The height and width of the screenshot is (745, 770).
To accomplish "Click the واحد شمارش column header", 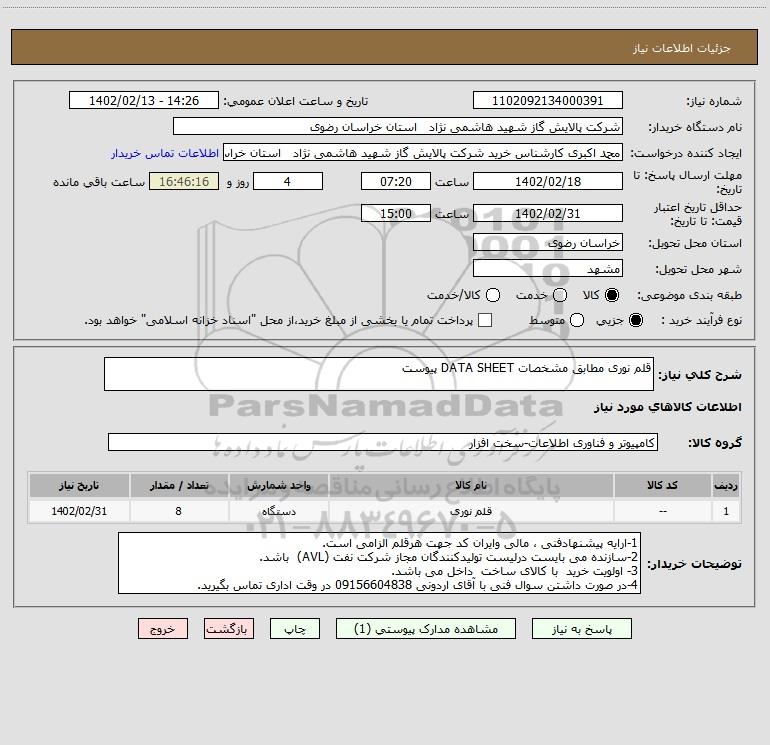I will (278, 485).
